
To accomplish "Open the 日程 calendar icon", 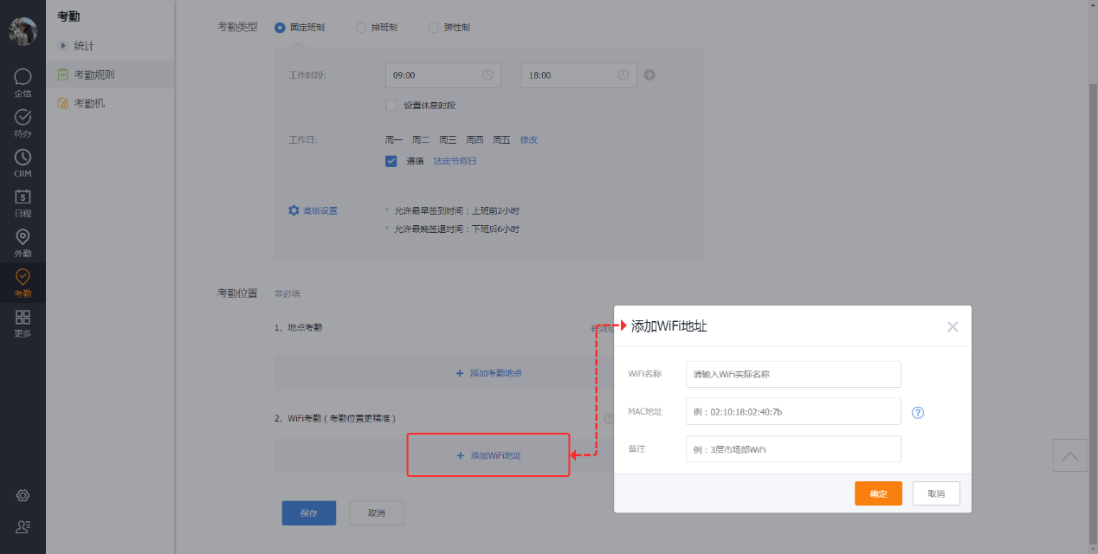I will click(22, 202).
